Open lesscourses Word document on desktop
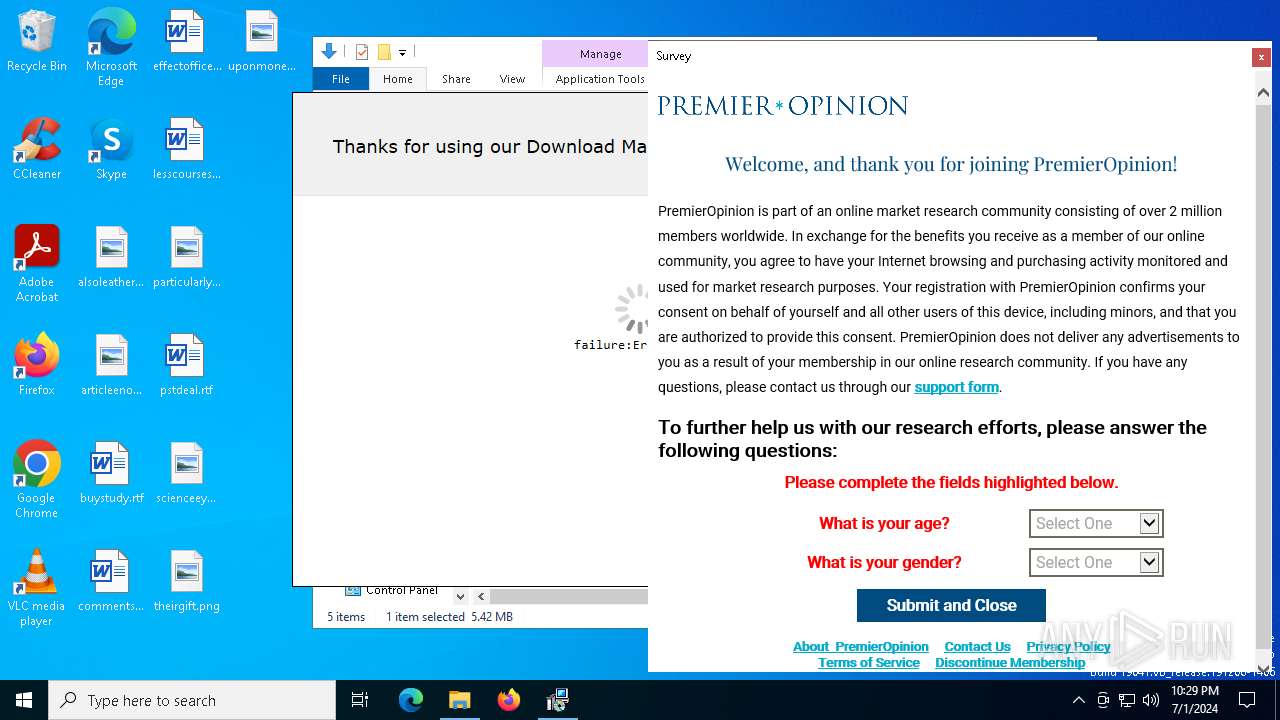The width and height of the screenshot is (1280, 720). click(186, 150)
